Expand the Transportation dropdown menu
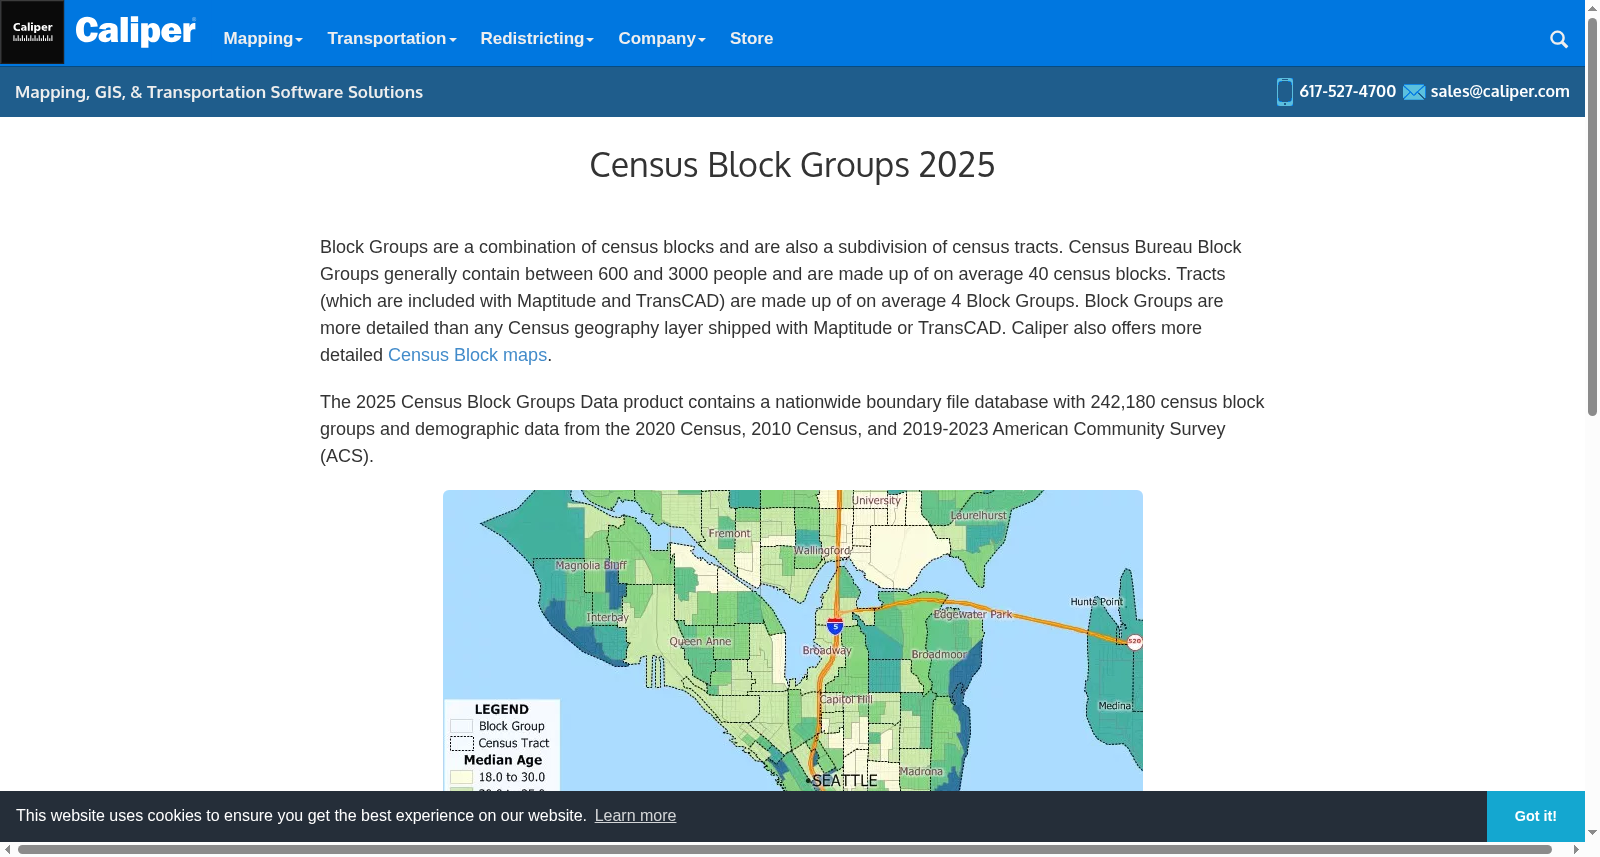Viewport: 1600px width, 857px height. pyautogui.click(x=392, y=38)
